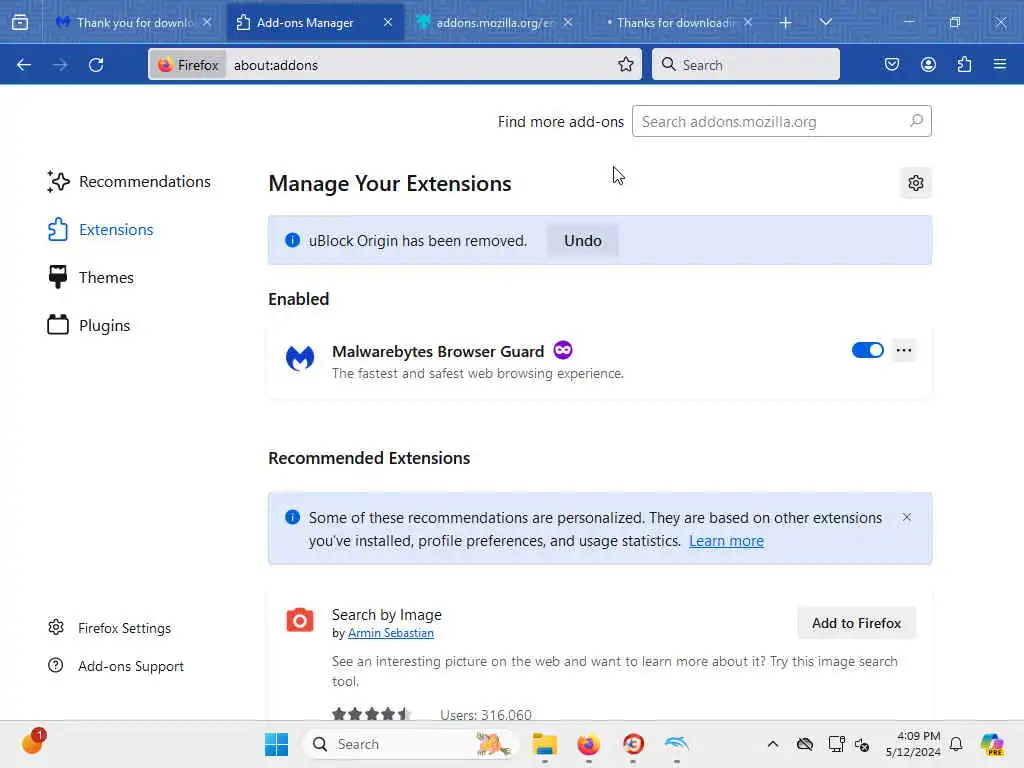
Task: Bookmark this page with the star icon
Action: tap(626, 64)
